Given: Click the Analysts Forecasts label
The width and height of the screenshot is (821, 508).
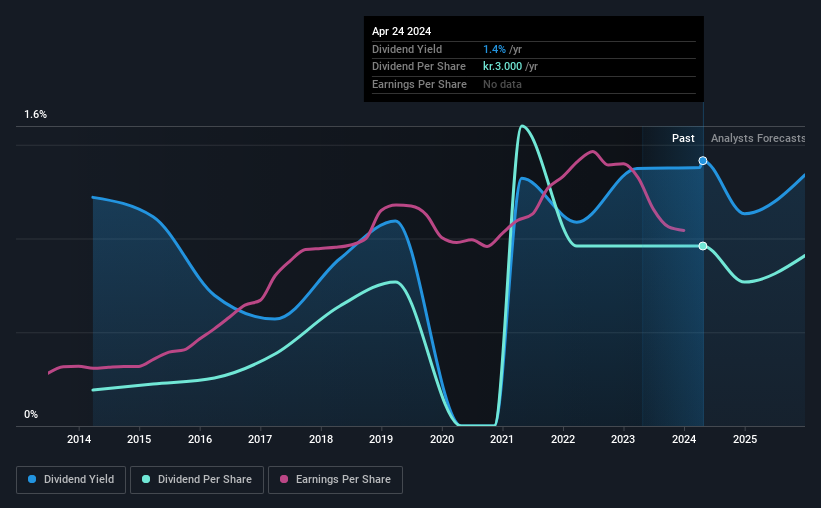Looking at the screenshot, I should coord(758,138).
